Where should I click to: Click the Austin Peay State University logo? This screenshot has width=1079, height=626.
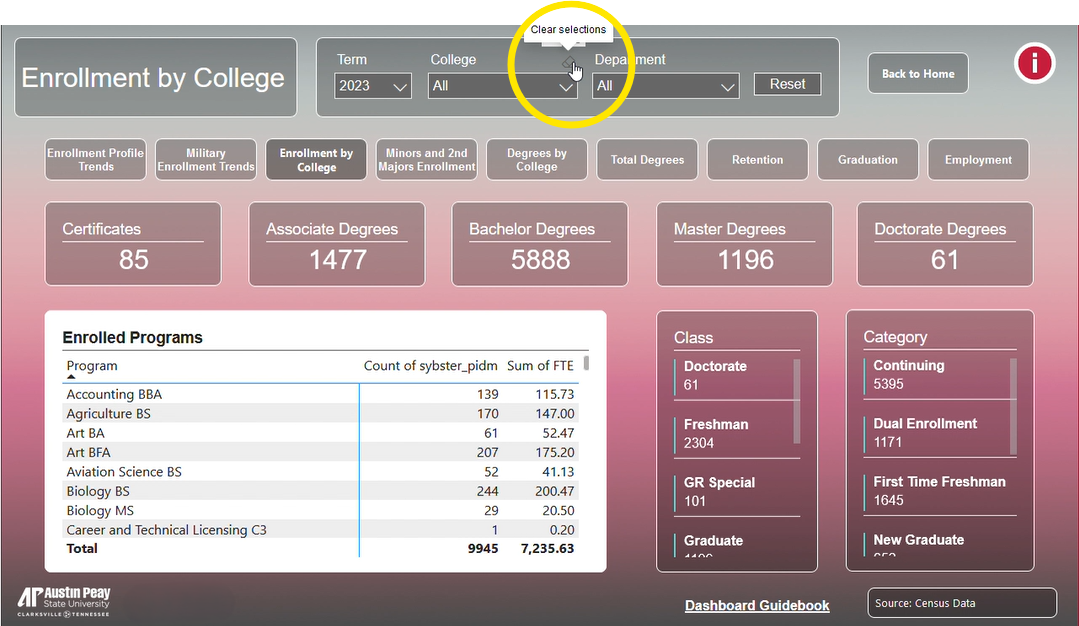pyautogui.click(x=64, y=600)
